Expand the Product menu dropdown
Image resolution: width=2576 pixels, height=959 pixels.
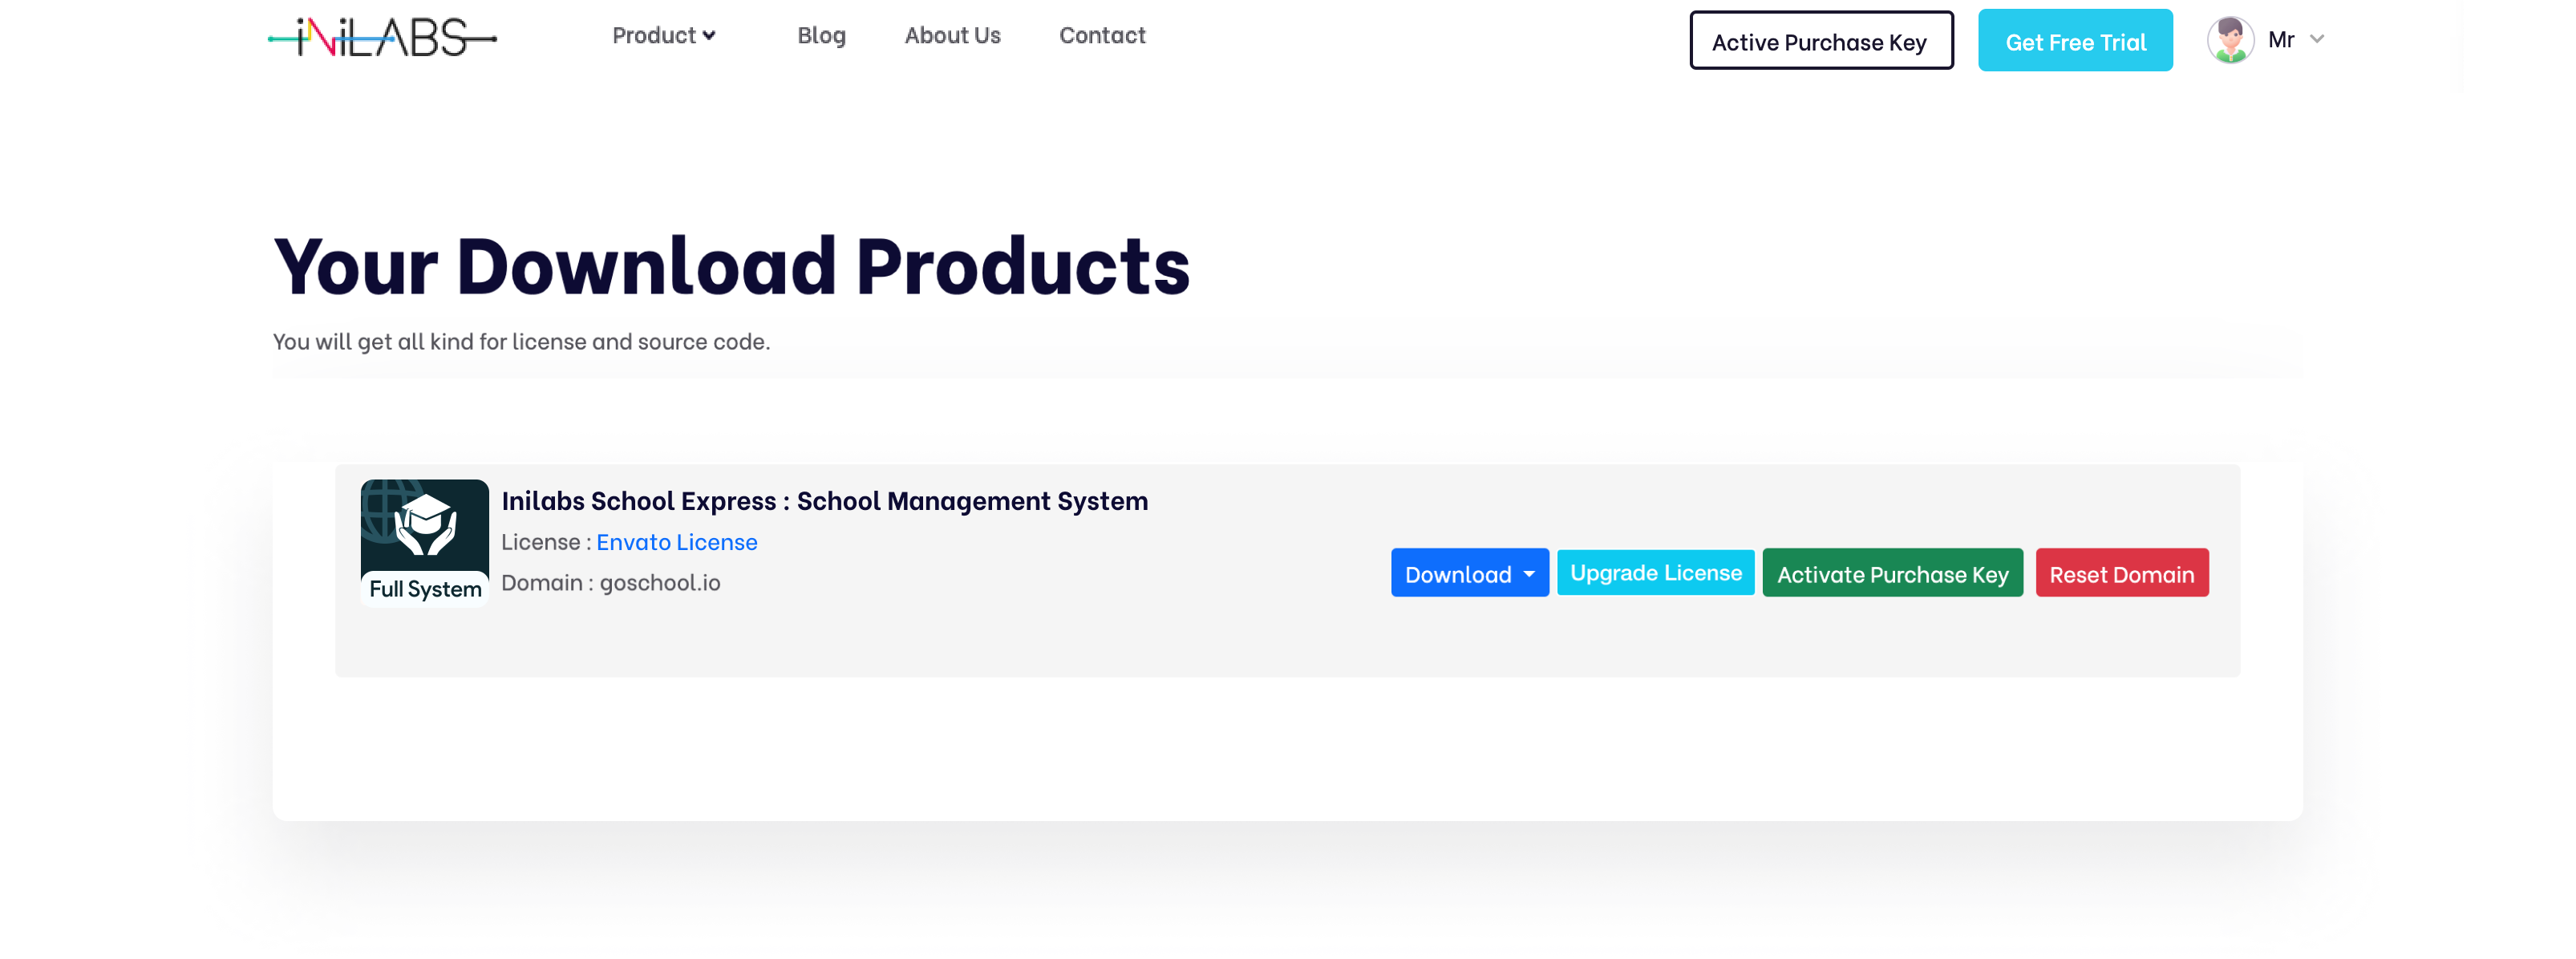pos(664,36)
